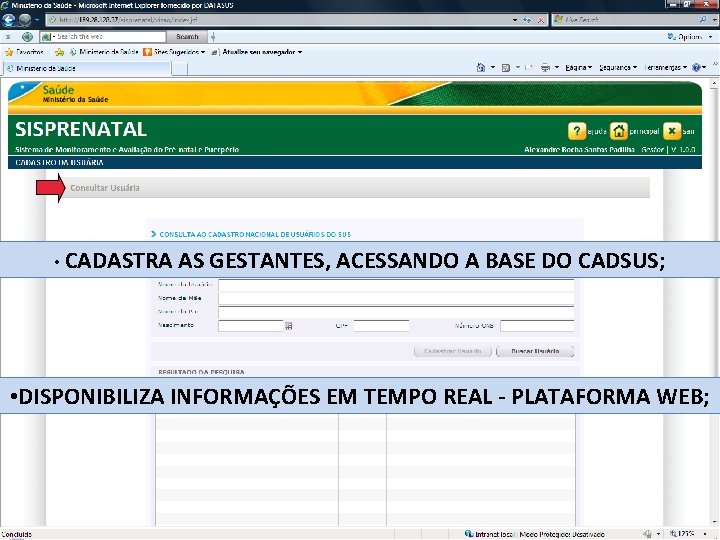720x540 pixels.
Task: Click the Read Mail envelope icon
Action: 529,68
